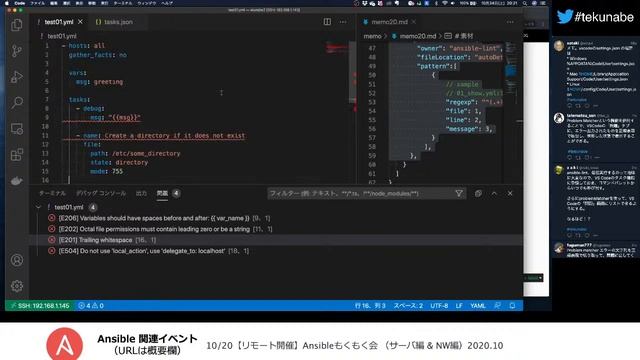Open the Apple menu in menu bar
The image size is (640, 360).
(x=7, y=3)
